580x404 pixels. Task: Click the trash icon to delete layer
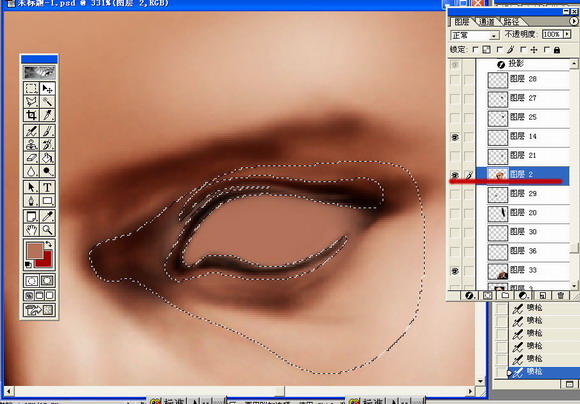click(561, 295)
